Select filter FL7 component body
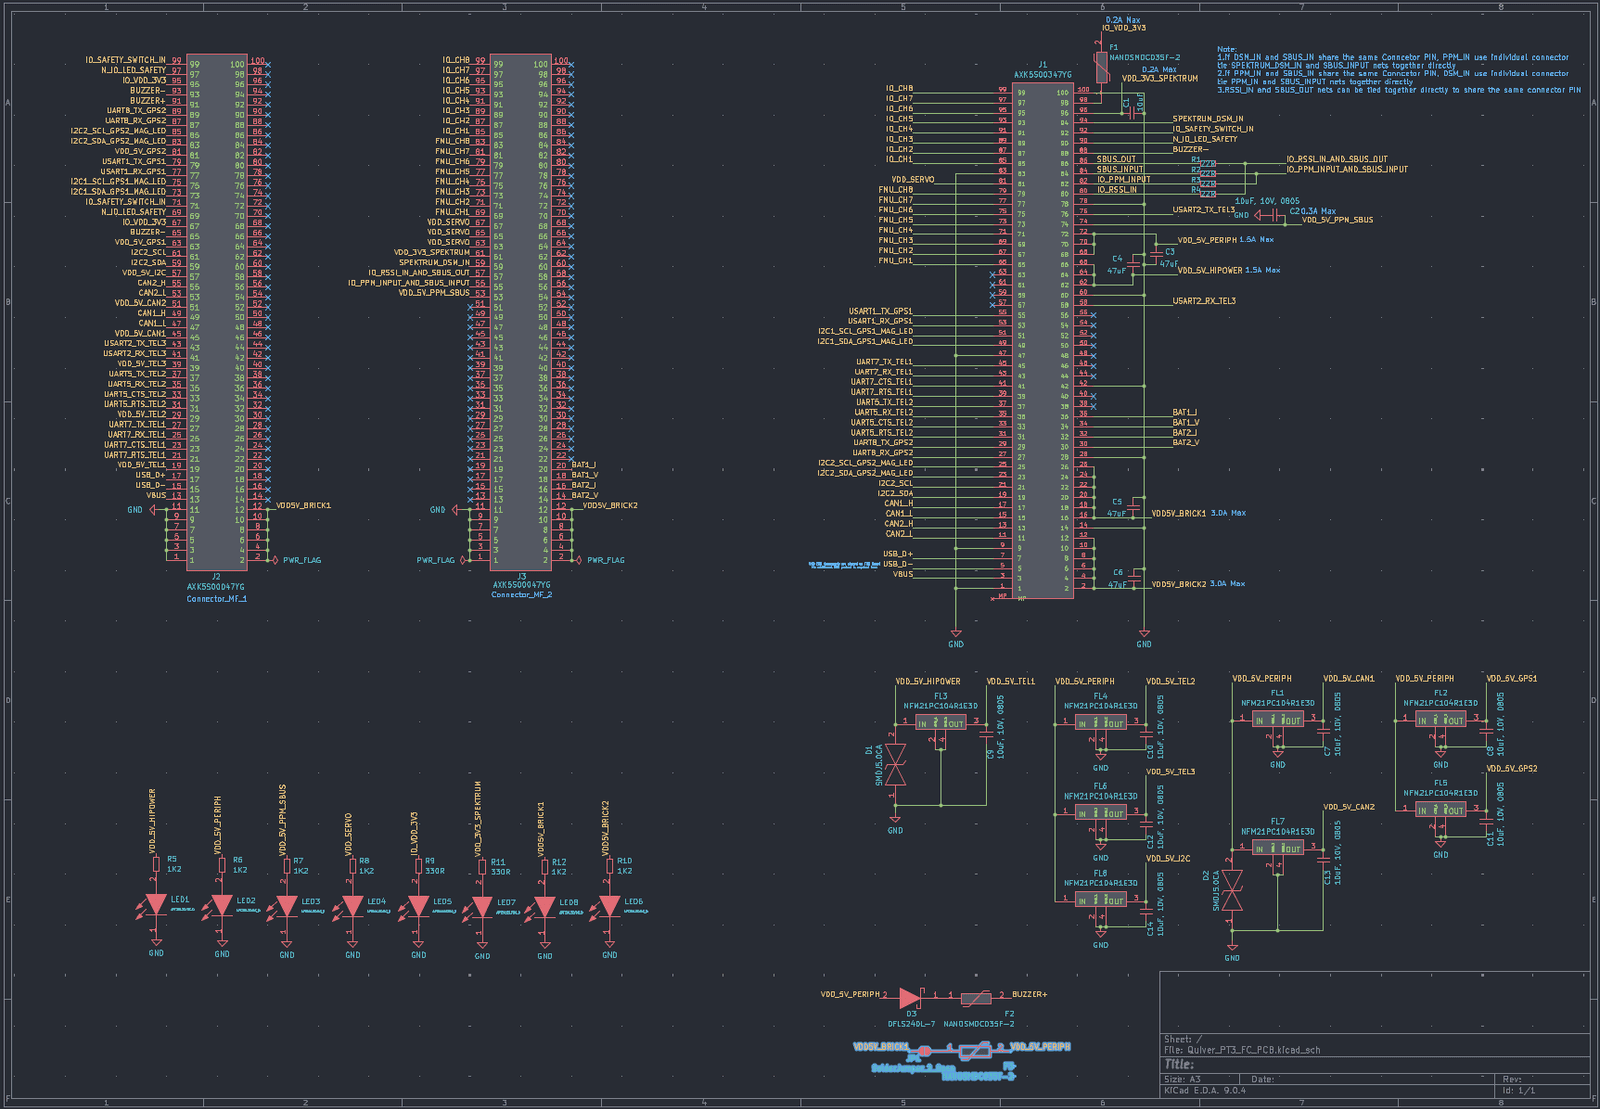 point(1278,848)
